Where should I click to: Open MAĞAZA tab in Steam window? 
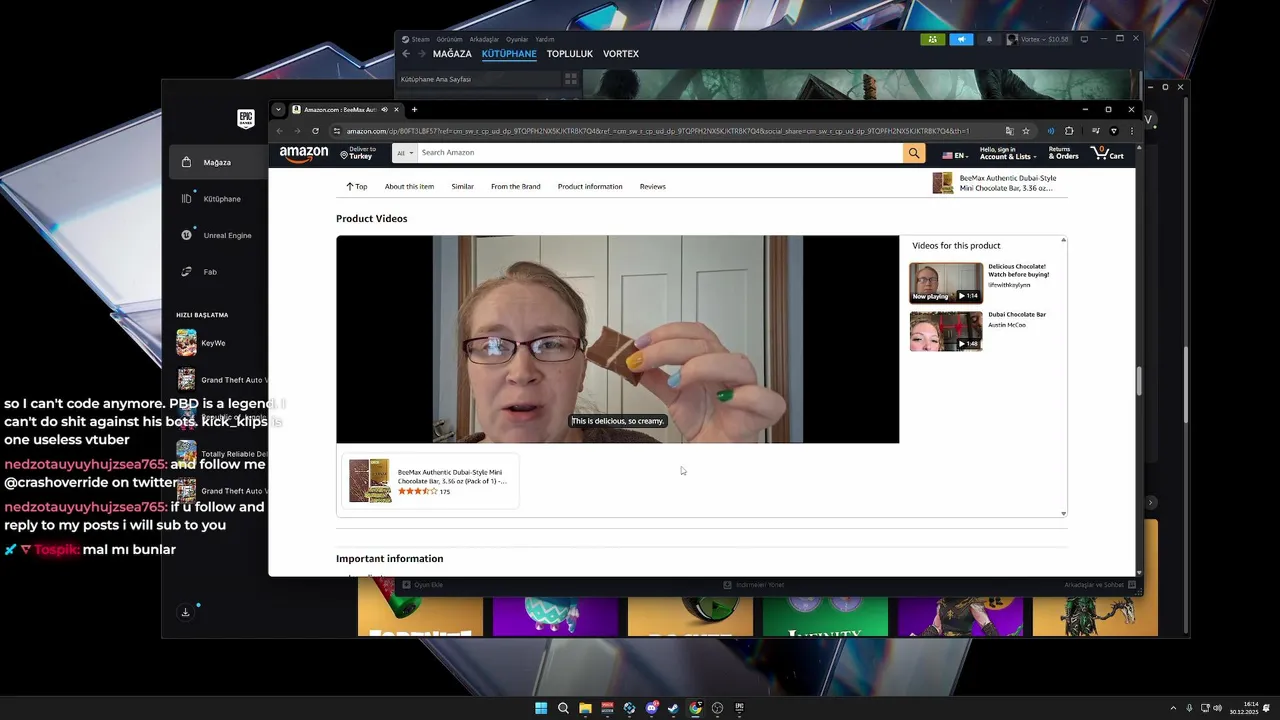452,54
